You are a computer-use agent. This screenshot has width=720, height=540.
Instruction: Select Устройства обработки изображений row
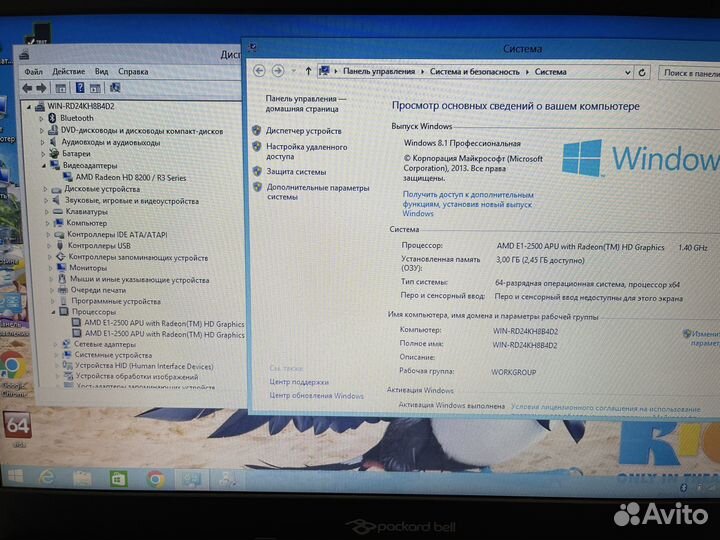(x=137, y=377)
